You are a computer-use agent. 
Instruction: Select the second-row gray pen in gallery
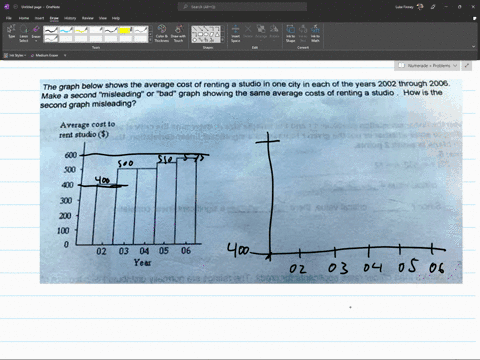(51, 39)
